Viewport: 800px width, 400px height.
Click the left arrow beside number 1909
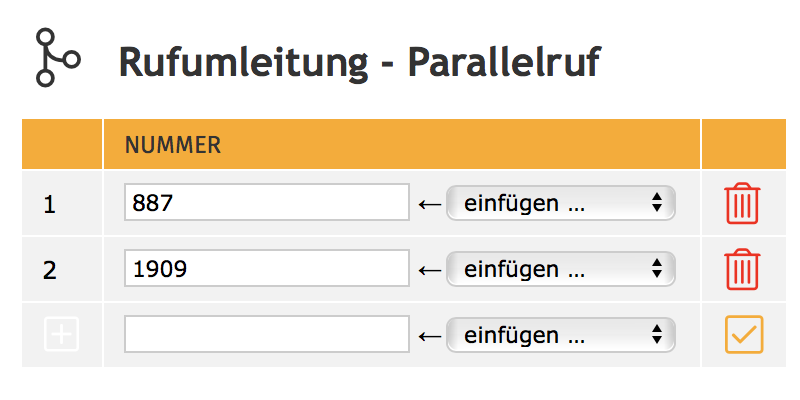coord(429,269)
